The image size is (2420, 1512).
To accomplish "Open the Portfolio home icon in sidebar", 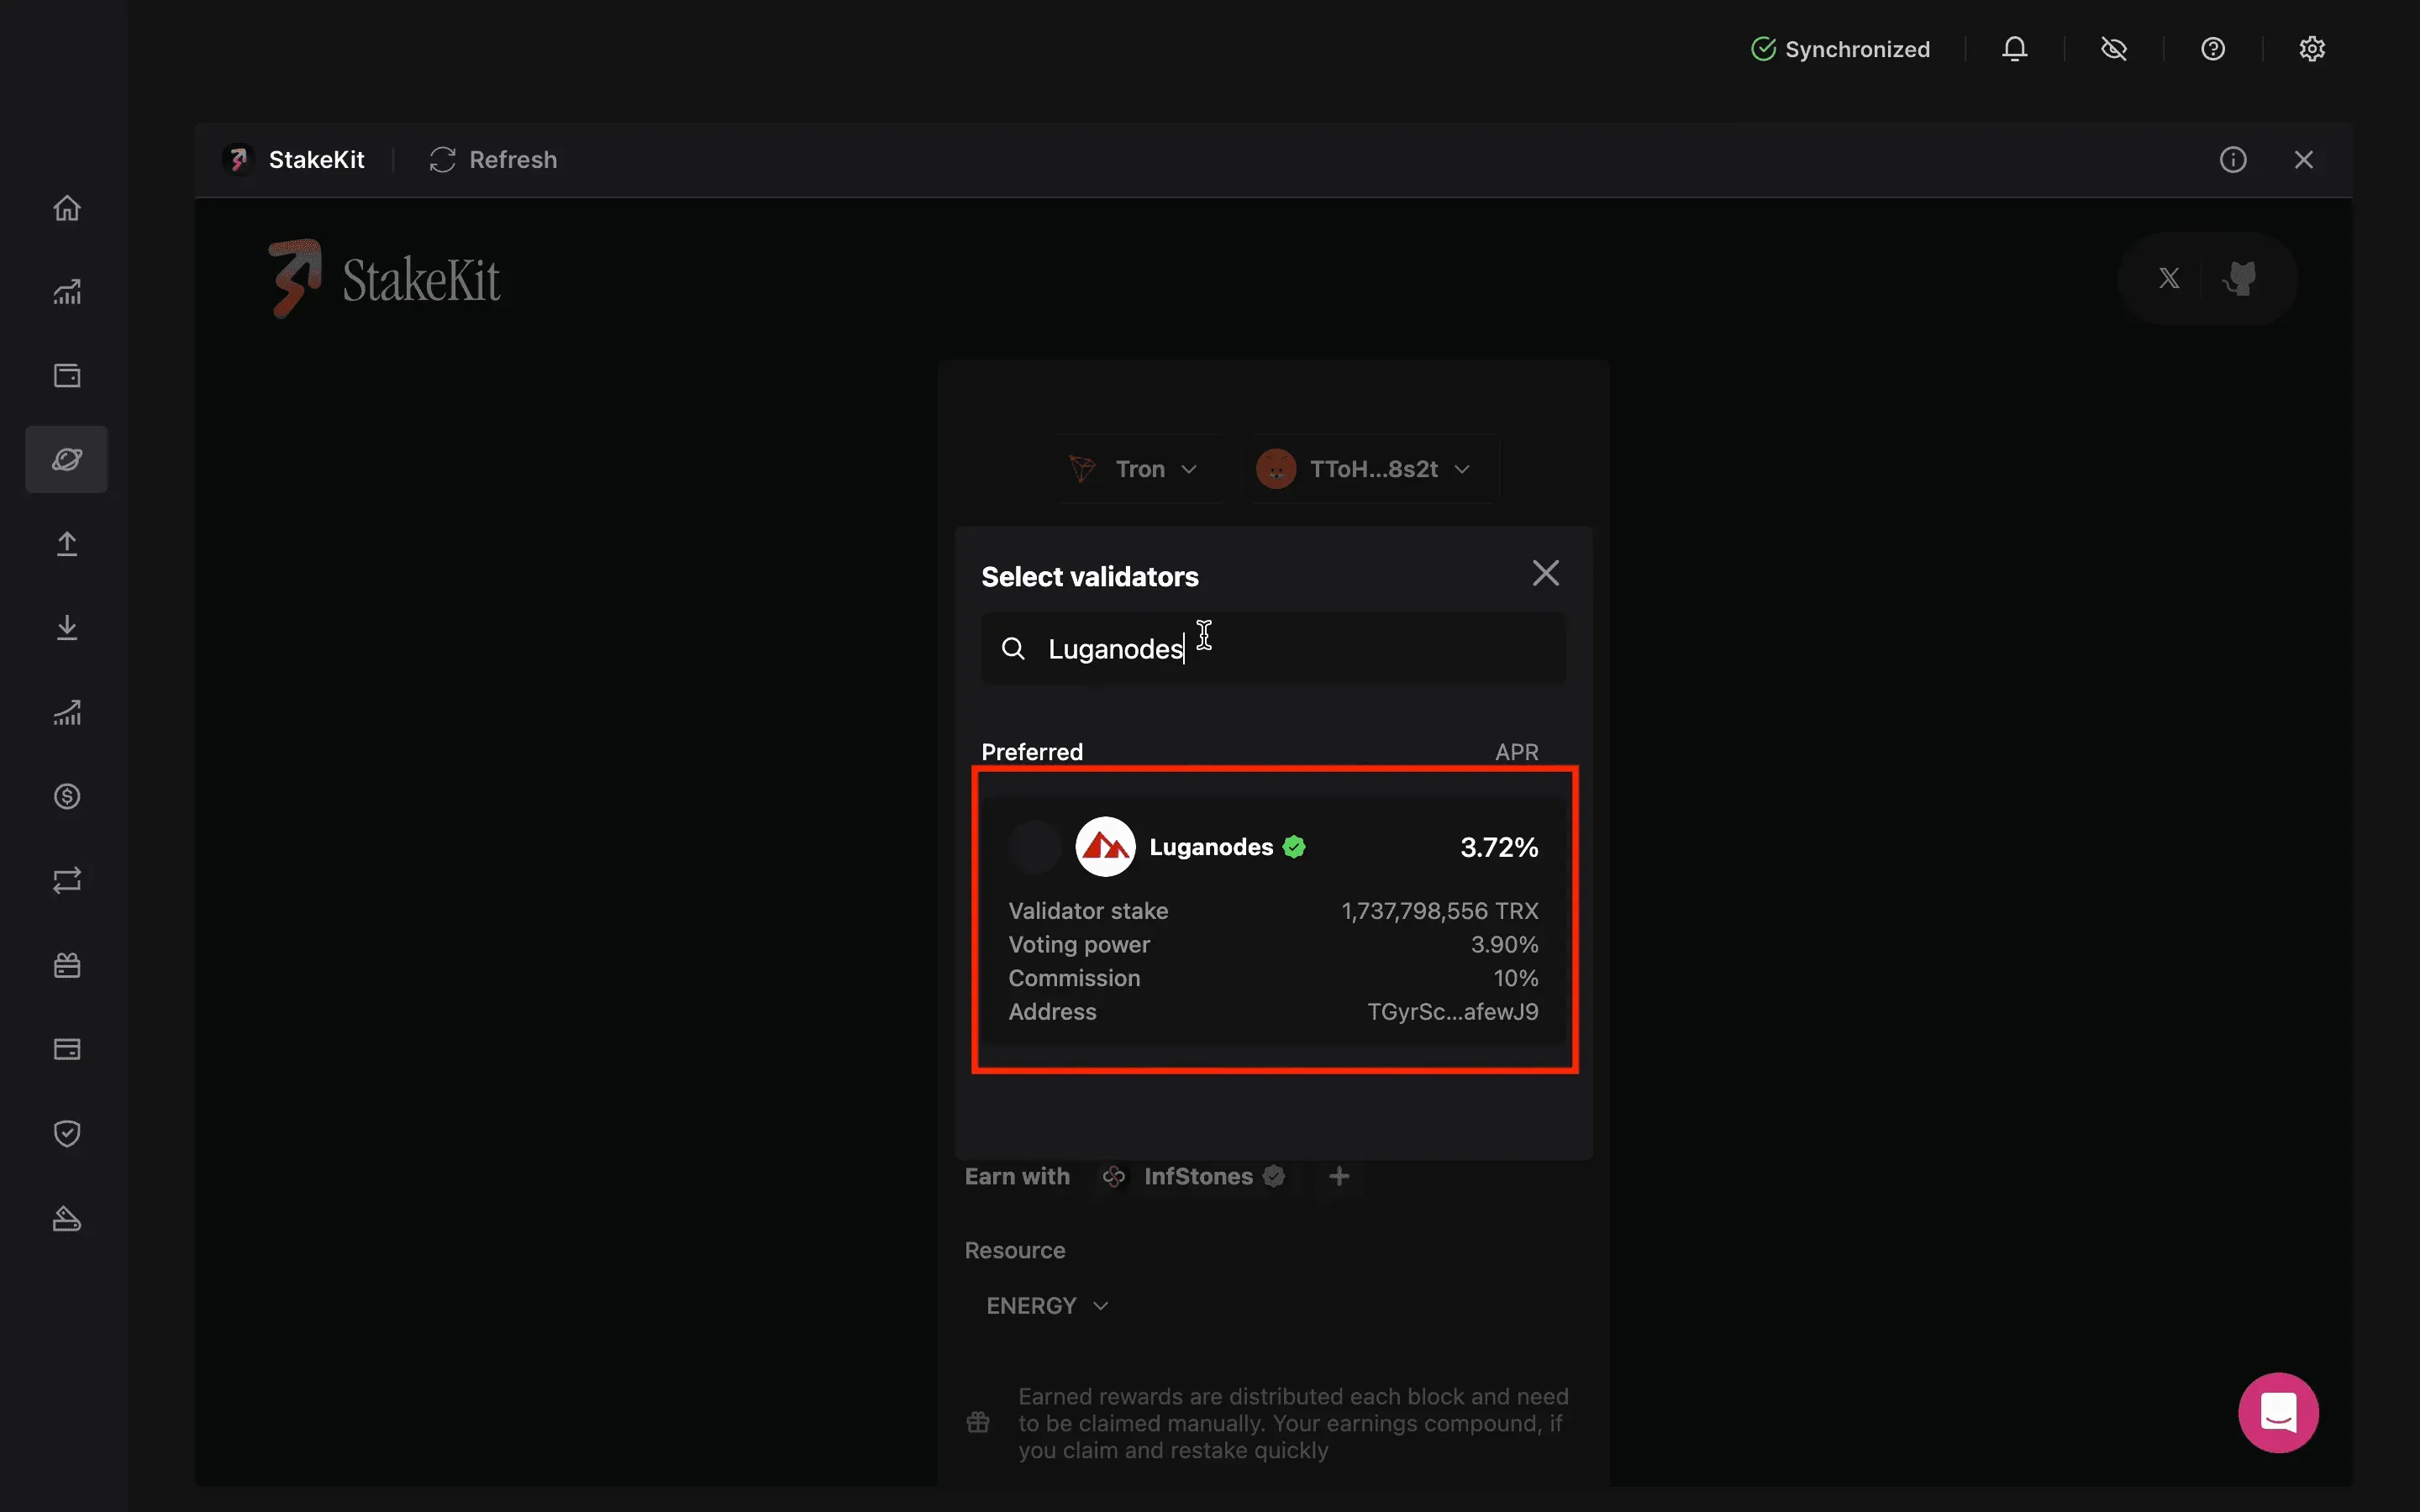I will [67, 208].
